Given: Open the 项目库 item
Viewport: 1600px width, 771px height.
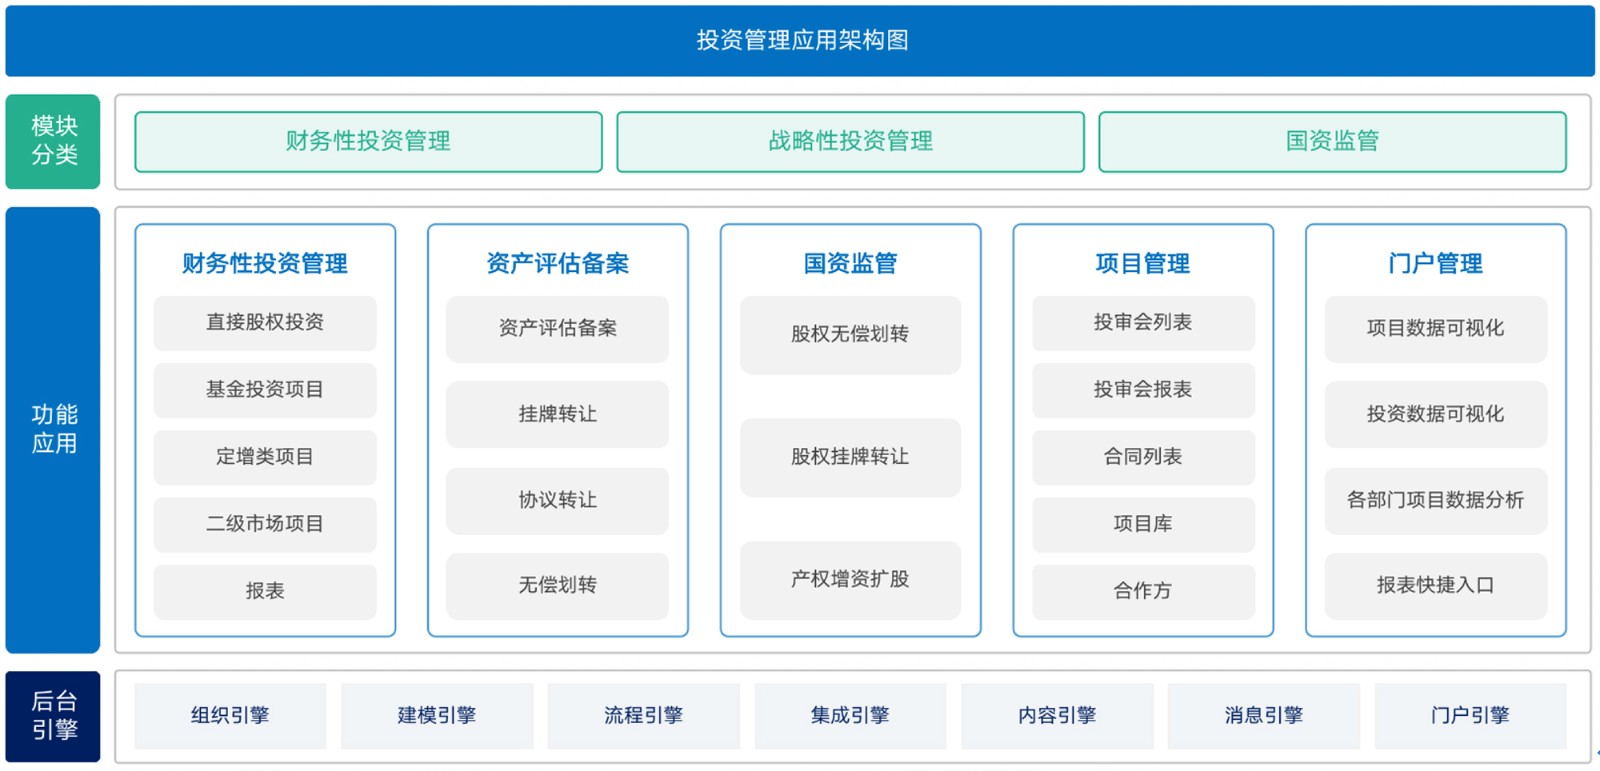Looking at the screenshot, I should [x=1143, y=524].
